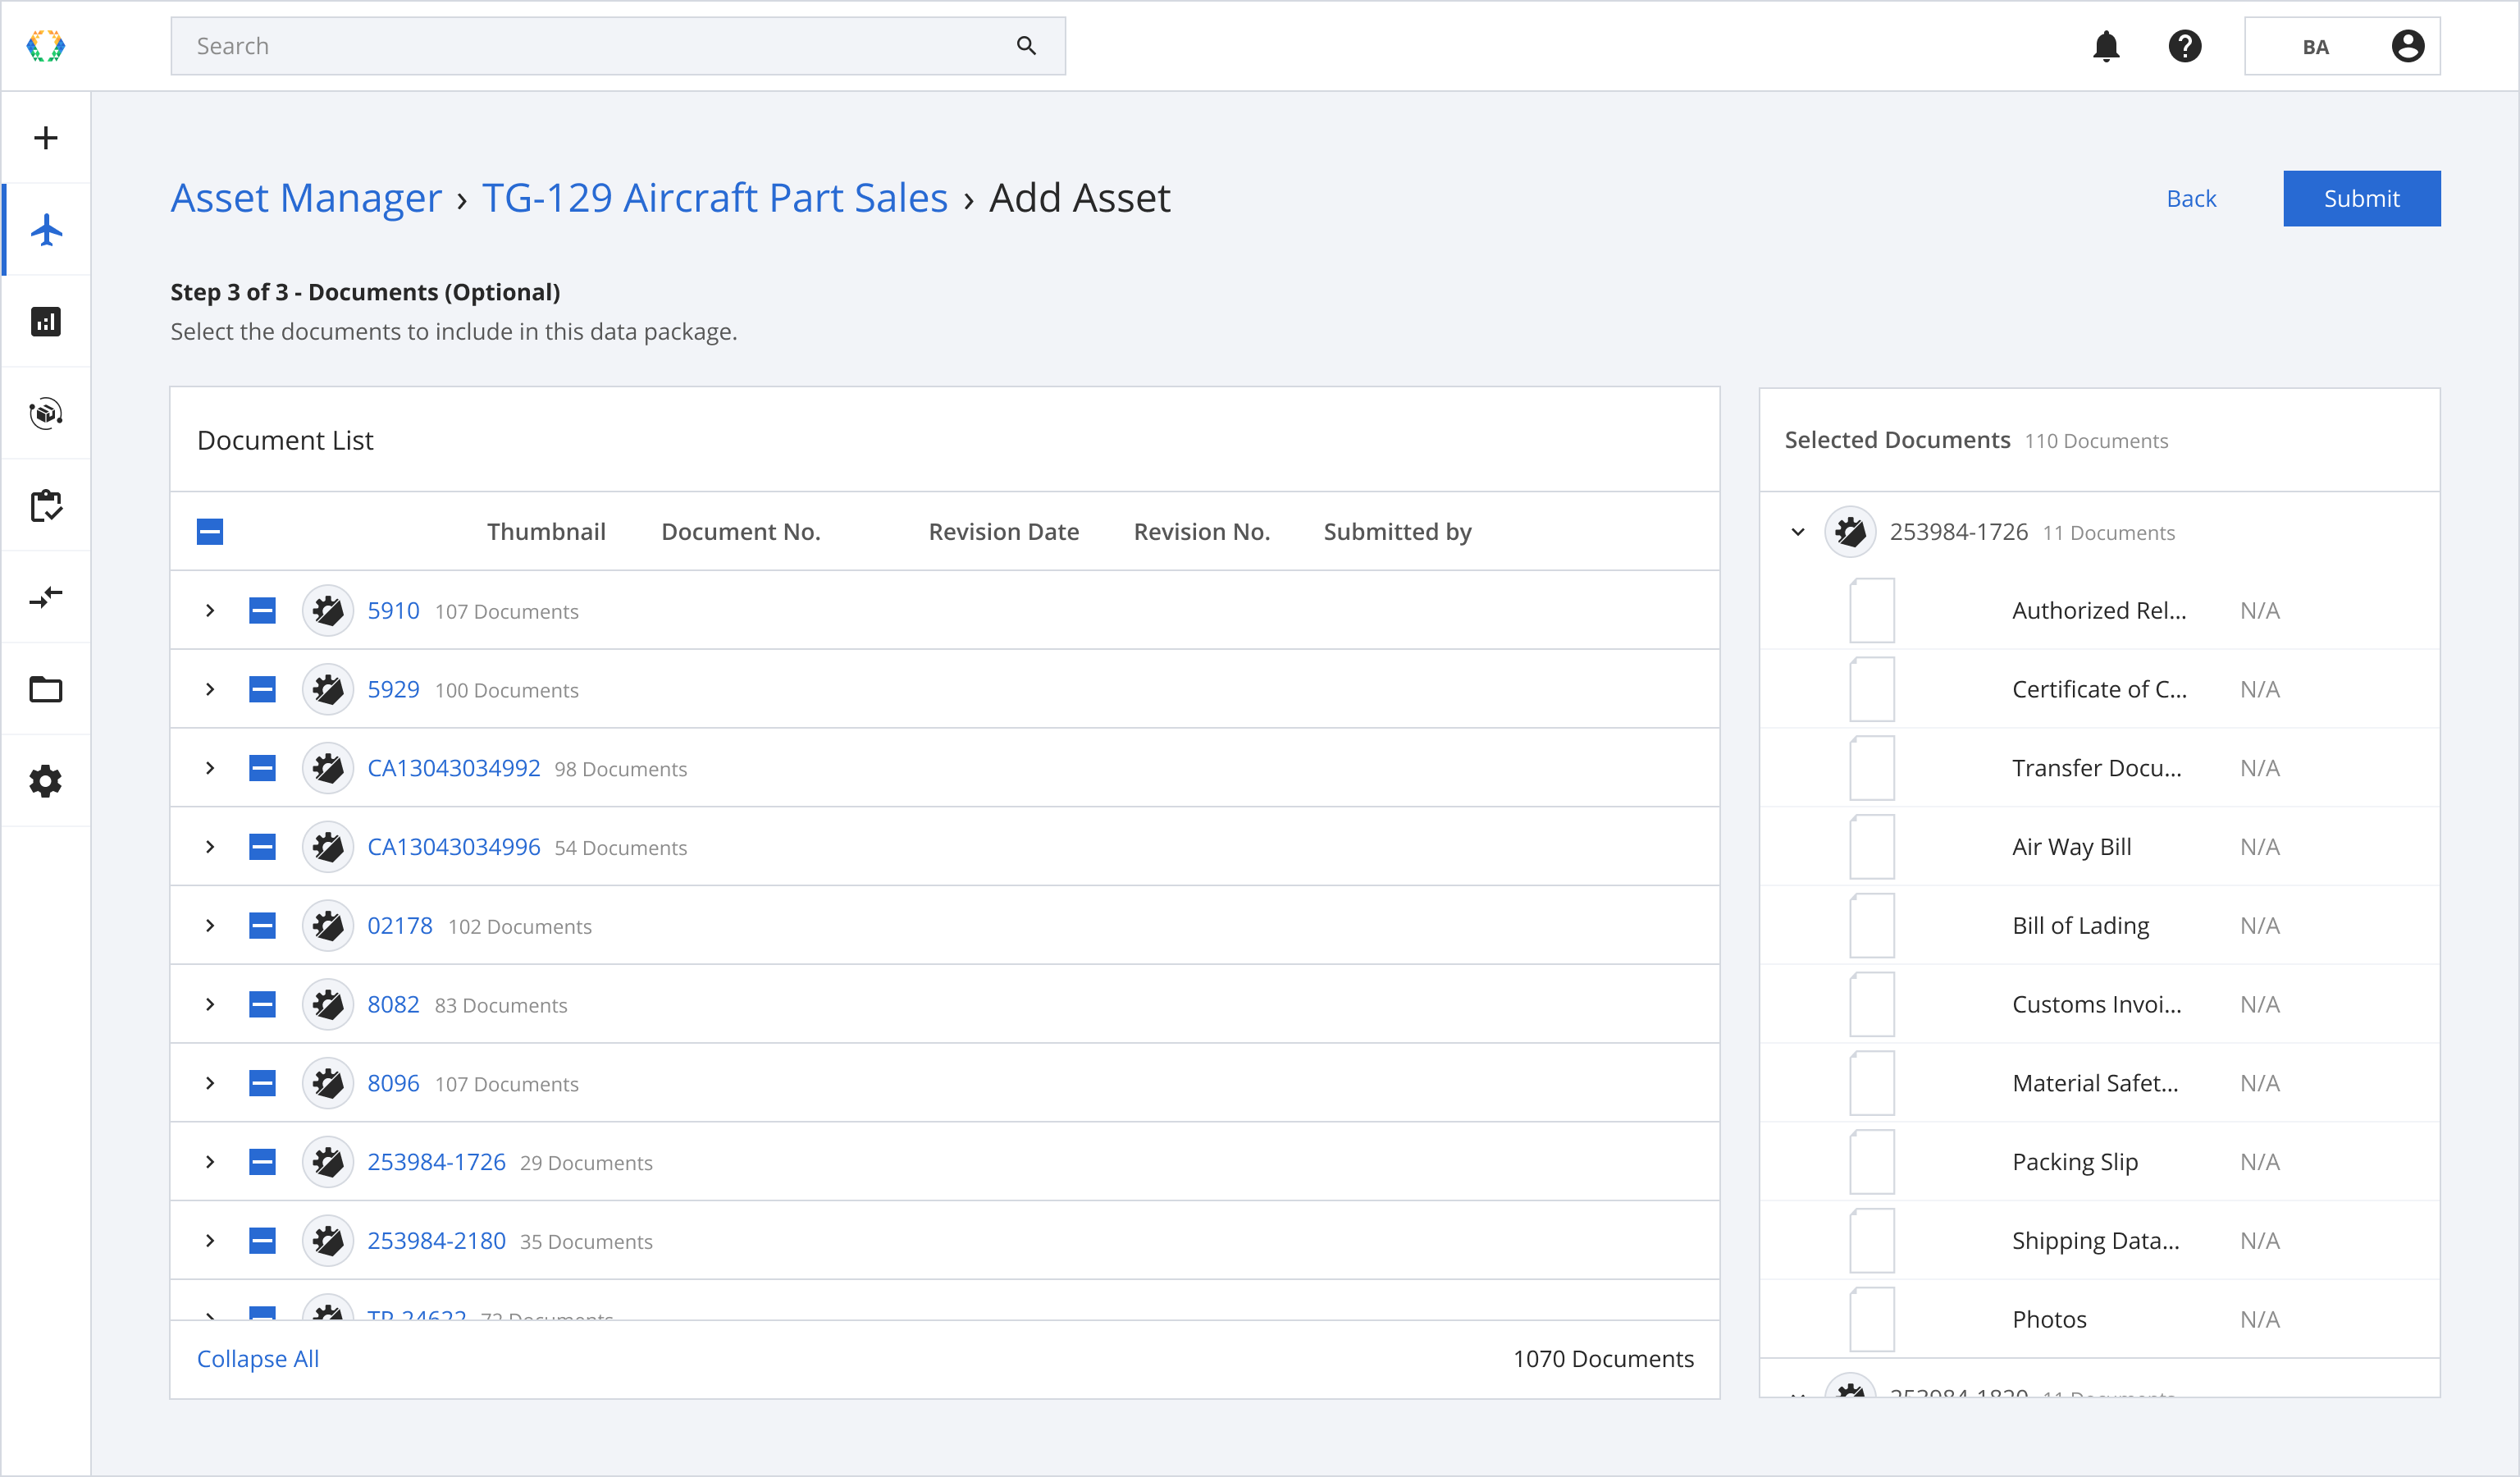Click the Collapse All link
The image size is (2520, 1477).
tap(258, 1358)
